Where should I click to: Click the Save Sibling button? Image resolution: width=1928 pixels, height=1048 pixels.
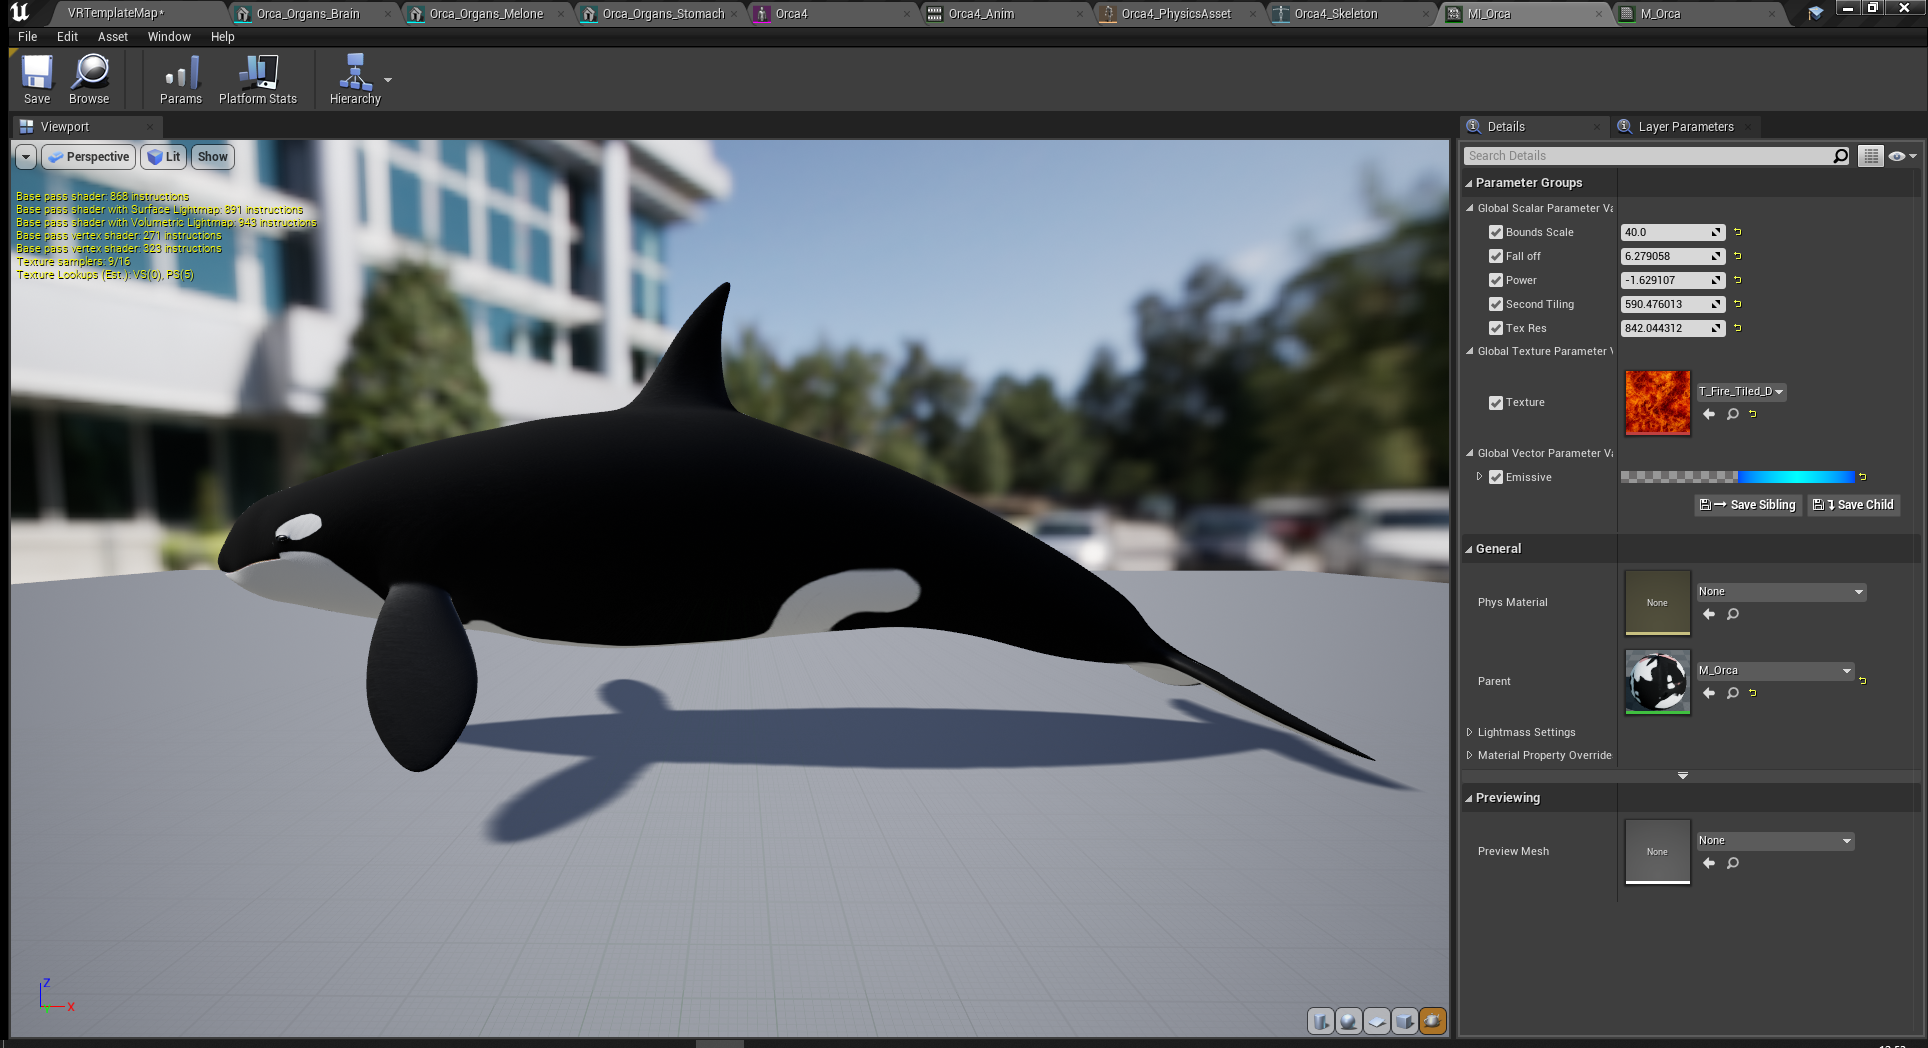tap(1747, 504)
